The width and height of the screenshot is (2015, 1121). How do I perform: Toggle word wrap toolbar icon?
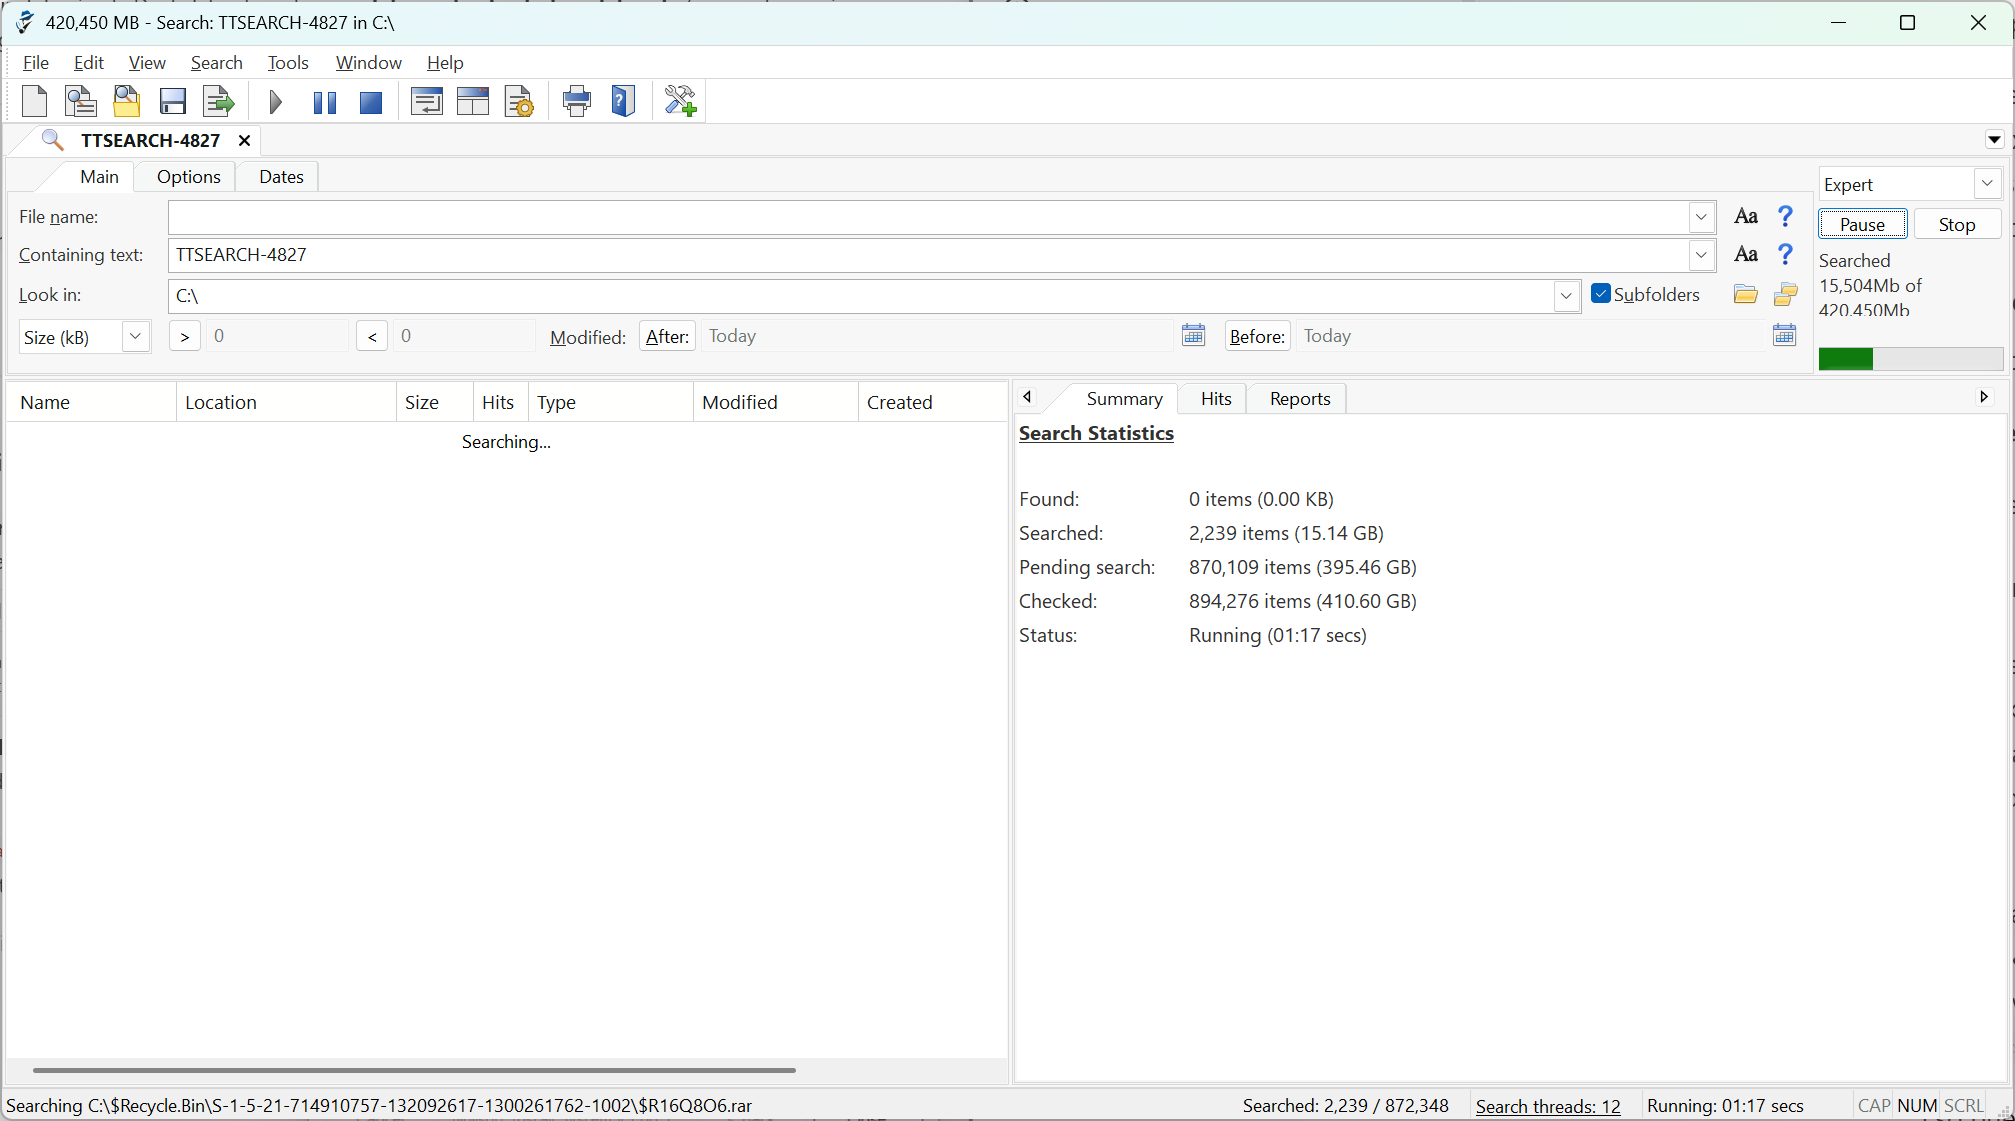pos(427,101)
